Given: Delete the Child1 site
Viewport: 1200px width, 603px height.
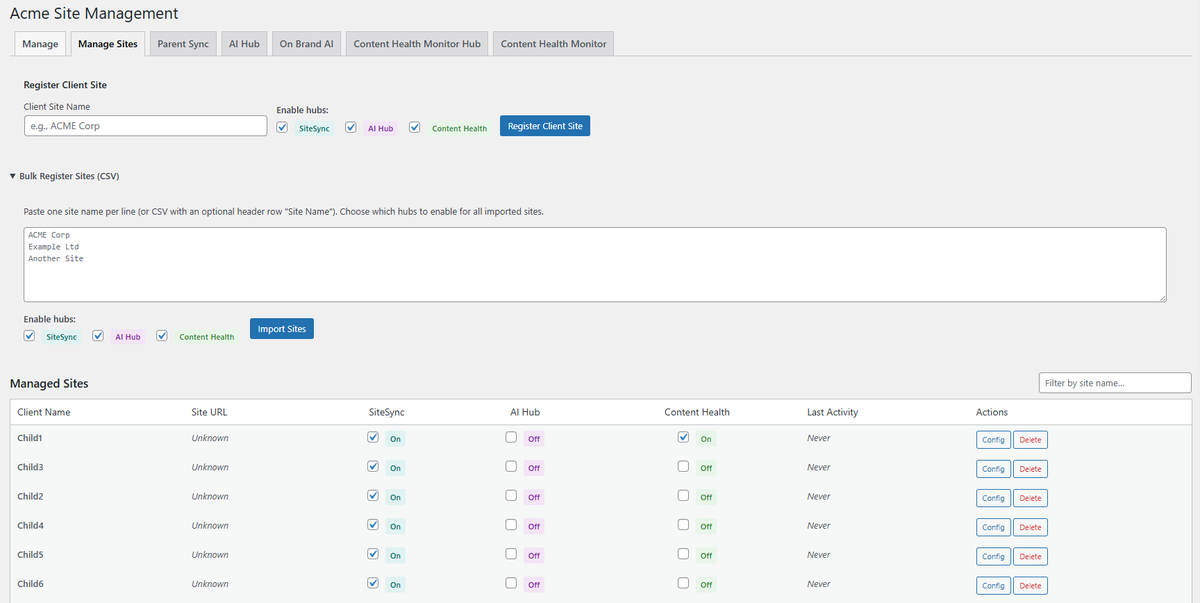Looking at the screenshot, I should click(1030, 440).
